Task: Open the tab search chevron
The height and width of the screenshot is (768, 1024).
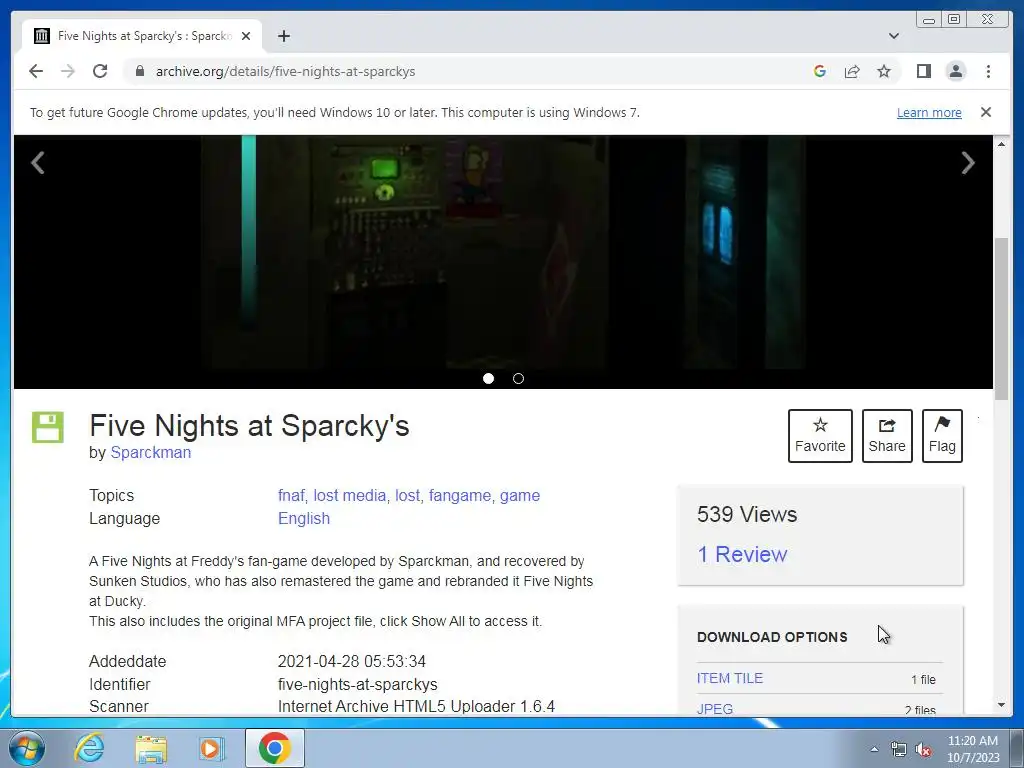Action: [893, 36]
